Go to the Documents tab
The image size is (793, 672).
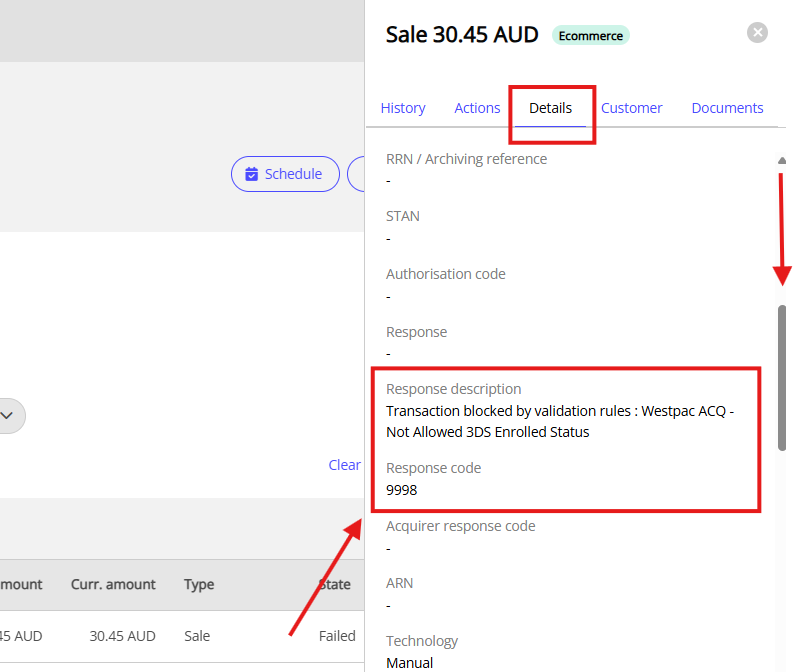point(727,108)
